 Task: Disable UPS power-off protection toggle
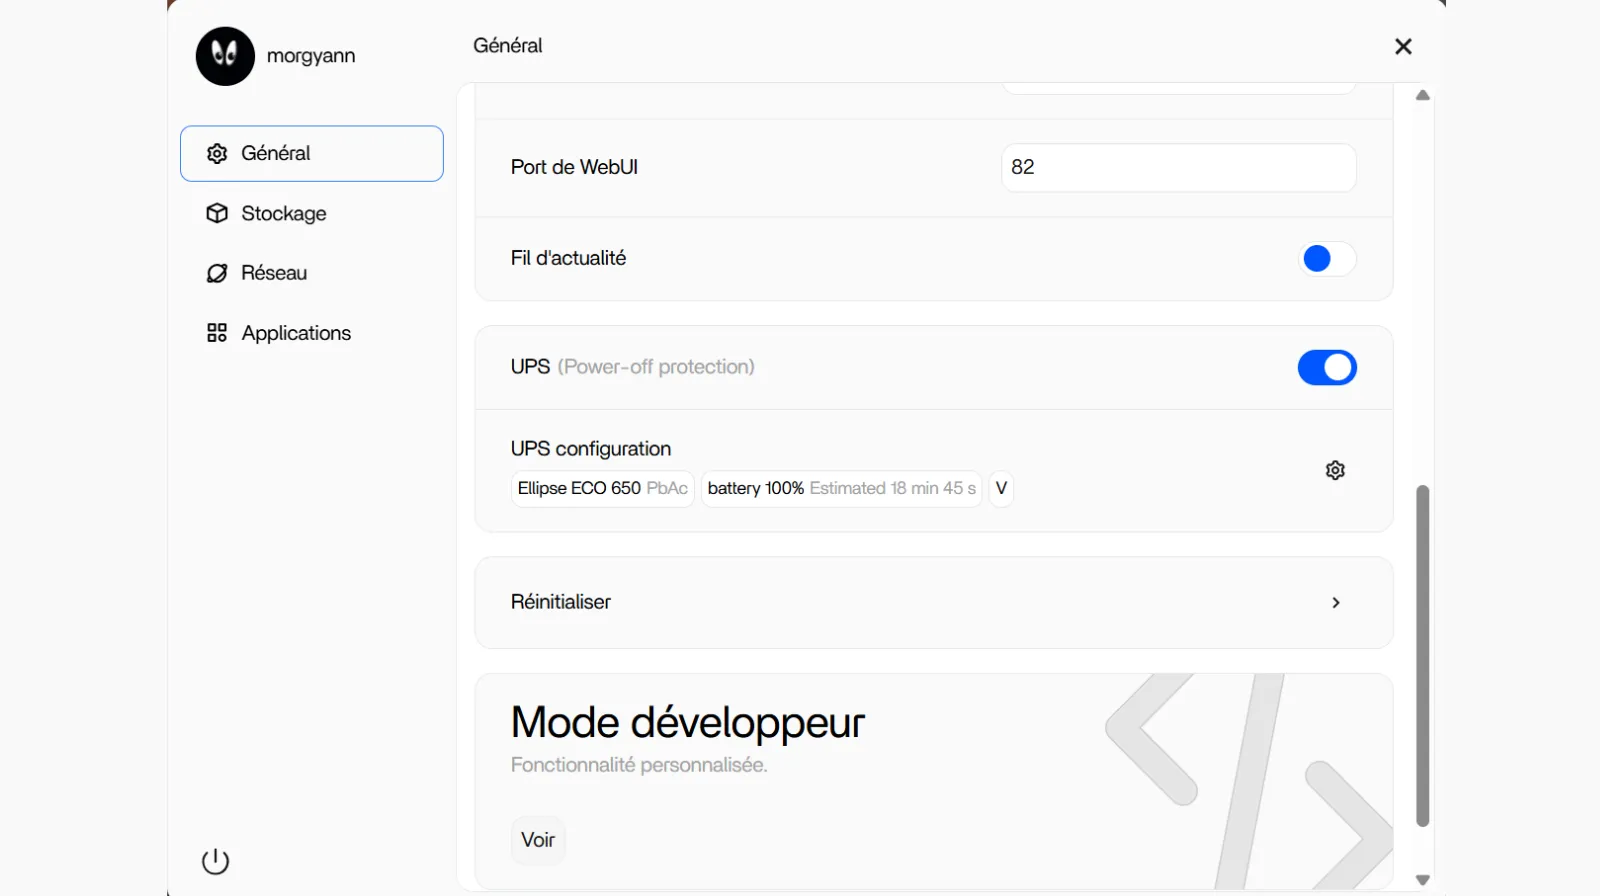click(1326, 368)
